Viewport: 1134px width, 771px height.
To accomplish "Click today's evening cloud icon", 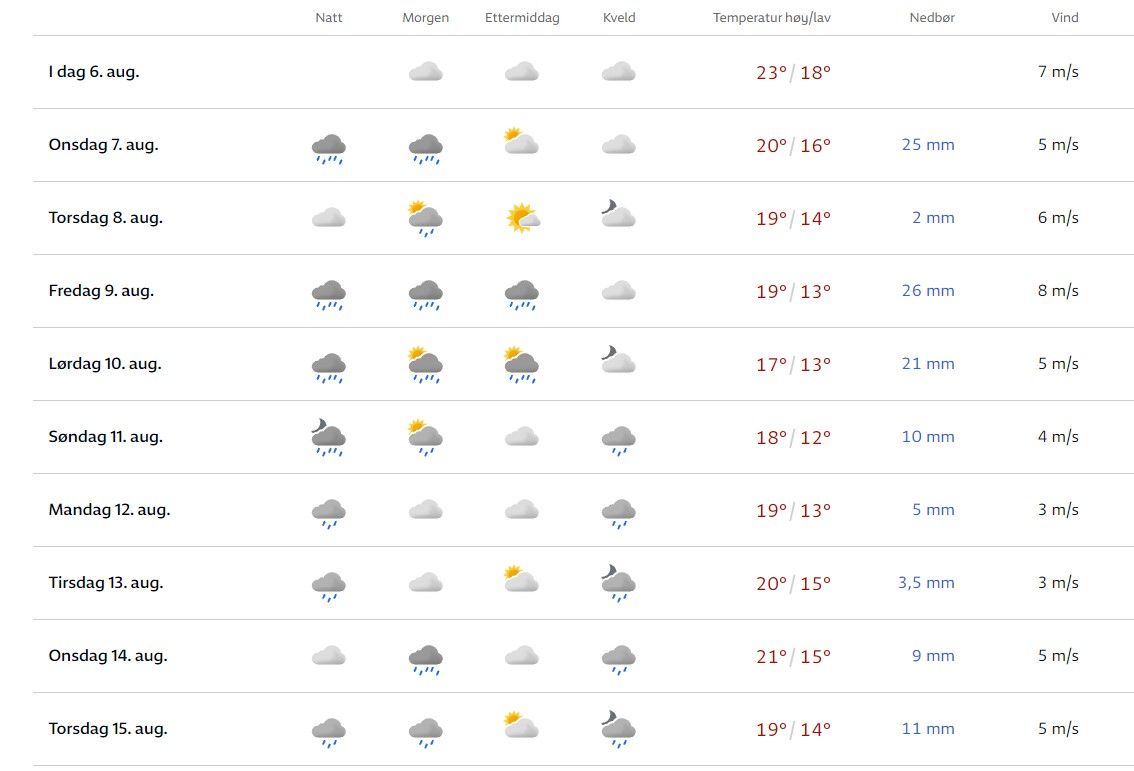I will pyautogui.click(x=618, y=72).
